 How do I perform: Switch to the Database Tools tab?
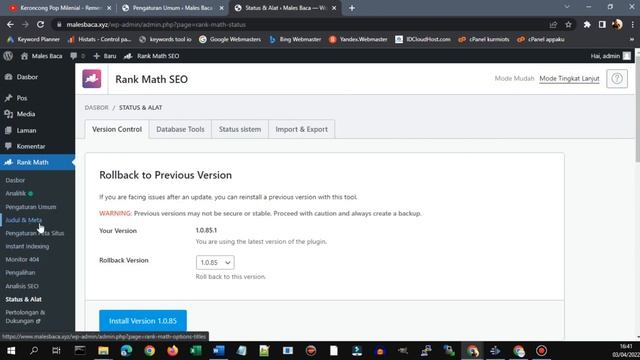[x=180, y=129]
